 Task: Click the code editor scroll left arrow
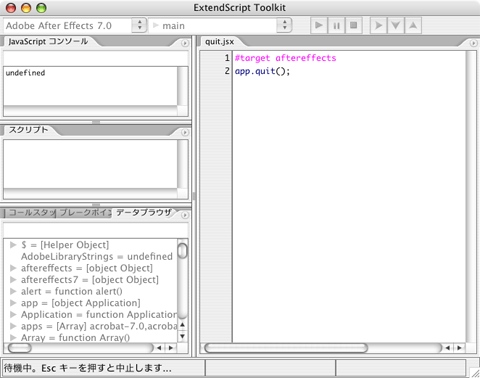click(447, 348)
